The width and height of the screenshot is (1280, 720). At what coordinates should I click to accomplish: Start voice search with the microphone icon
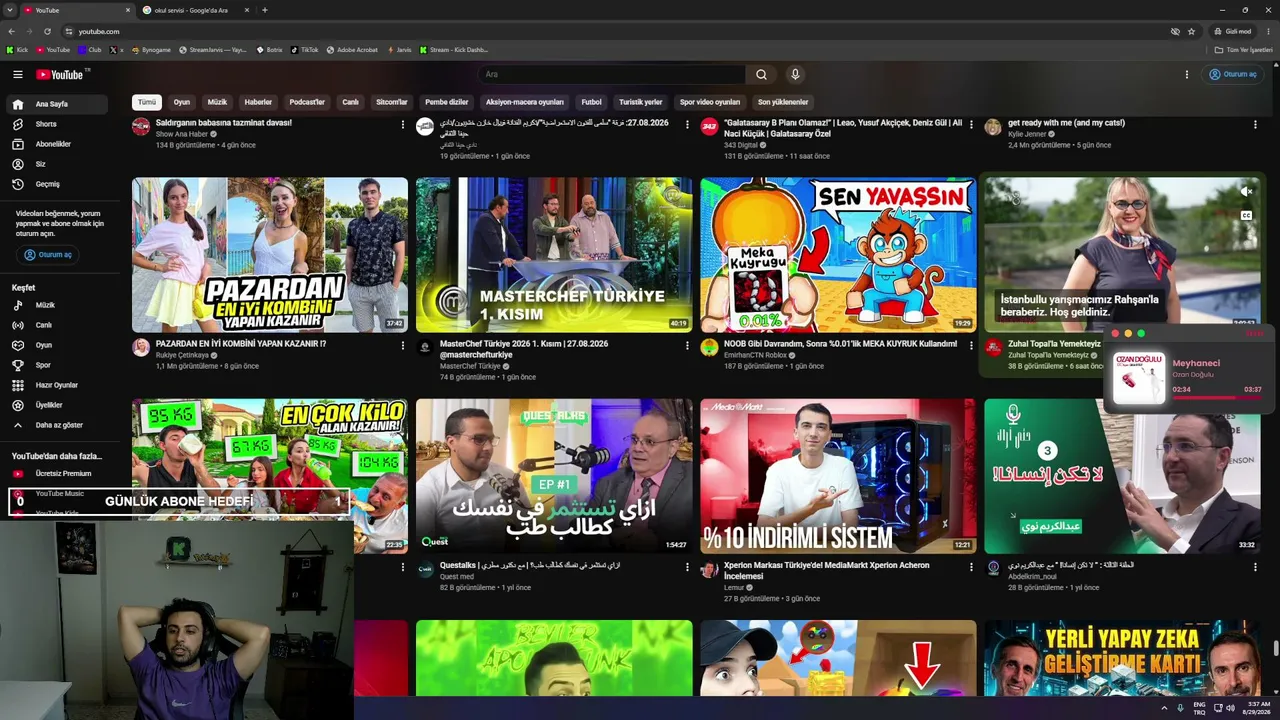pos(795,74)
